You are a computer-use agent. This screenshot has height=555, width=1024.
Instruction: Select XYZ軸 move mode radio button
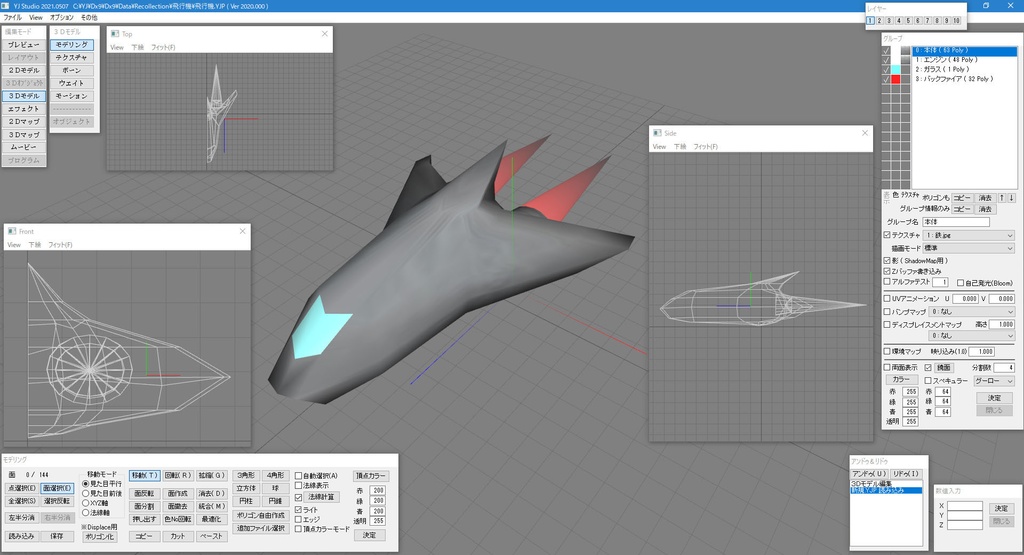pyautogui.click(x=86, y=503)
